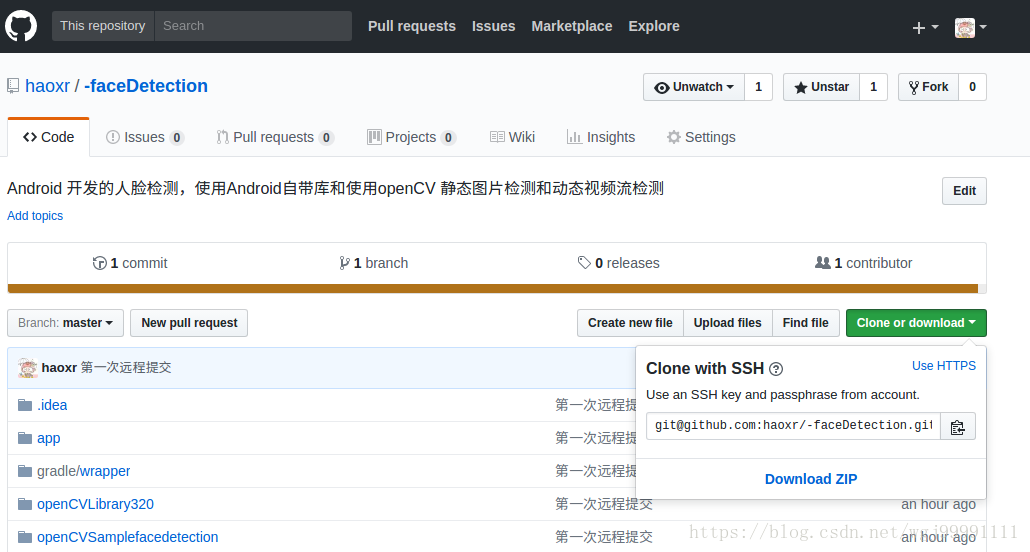1030x552 pixels.
Task: Switch to Use HTTPS clone option
Action: click(944, 366)
